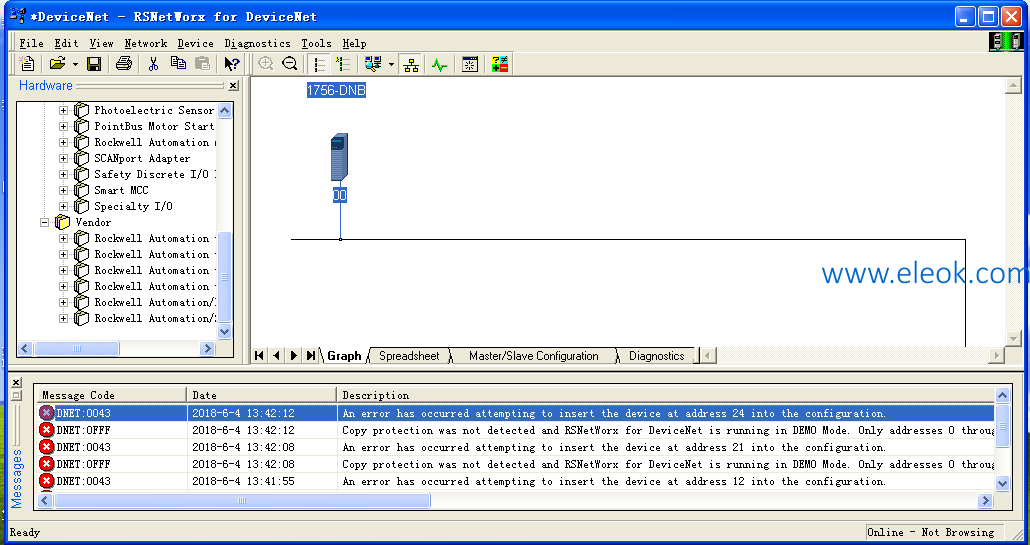Click the window with starburst icon
Image resolution: width=1030 pixels, height=545 pixels.
click(x=470, y=64)
